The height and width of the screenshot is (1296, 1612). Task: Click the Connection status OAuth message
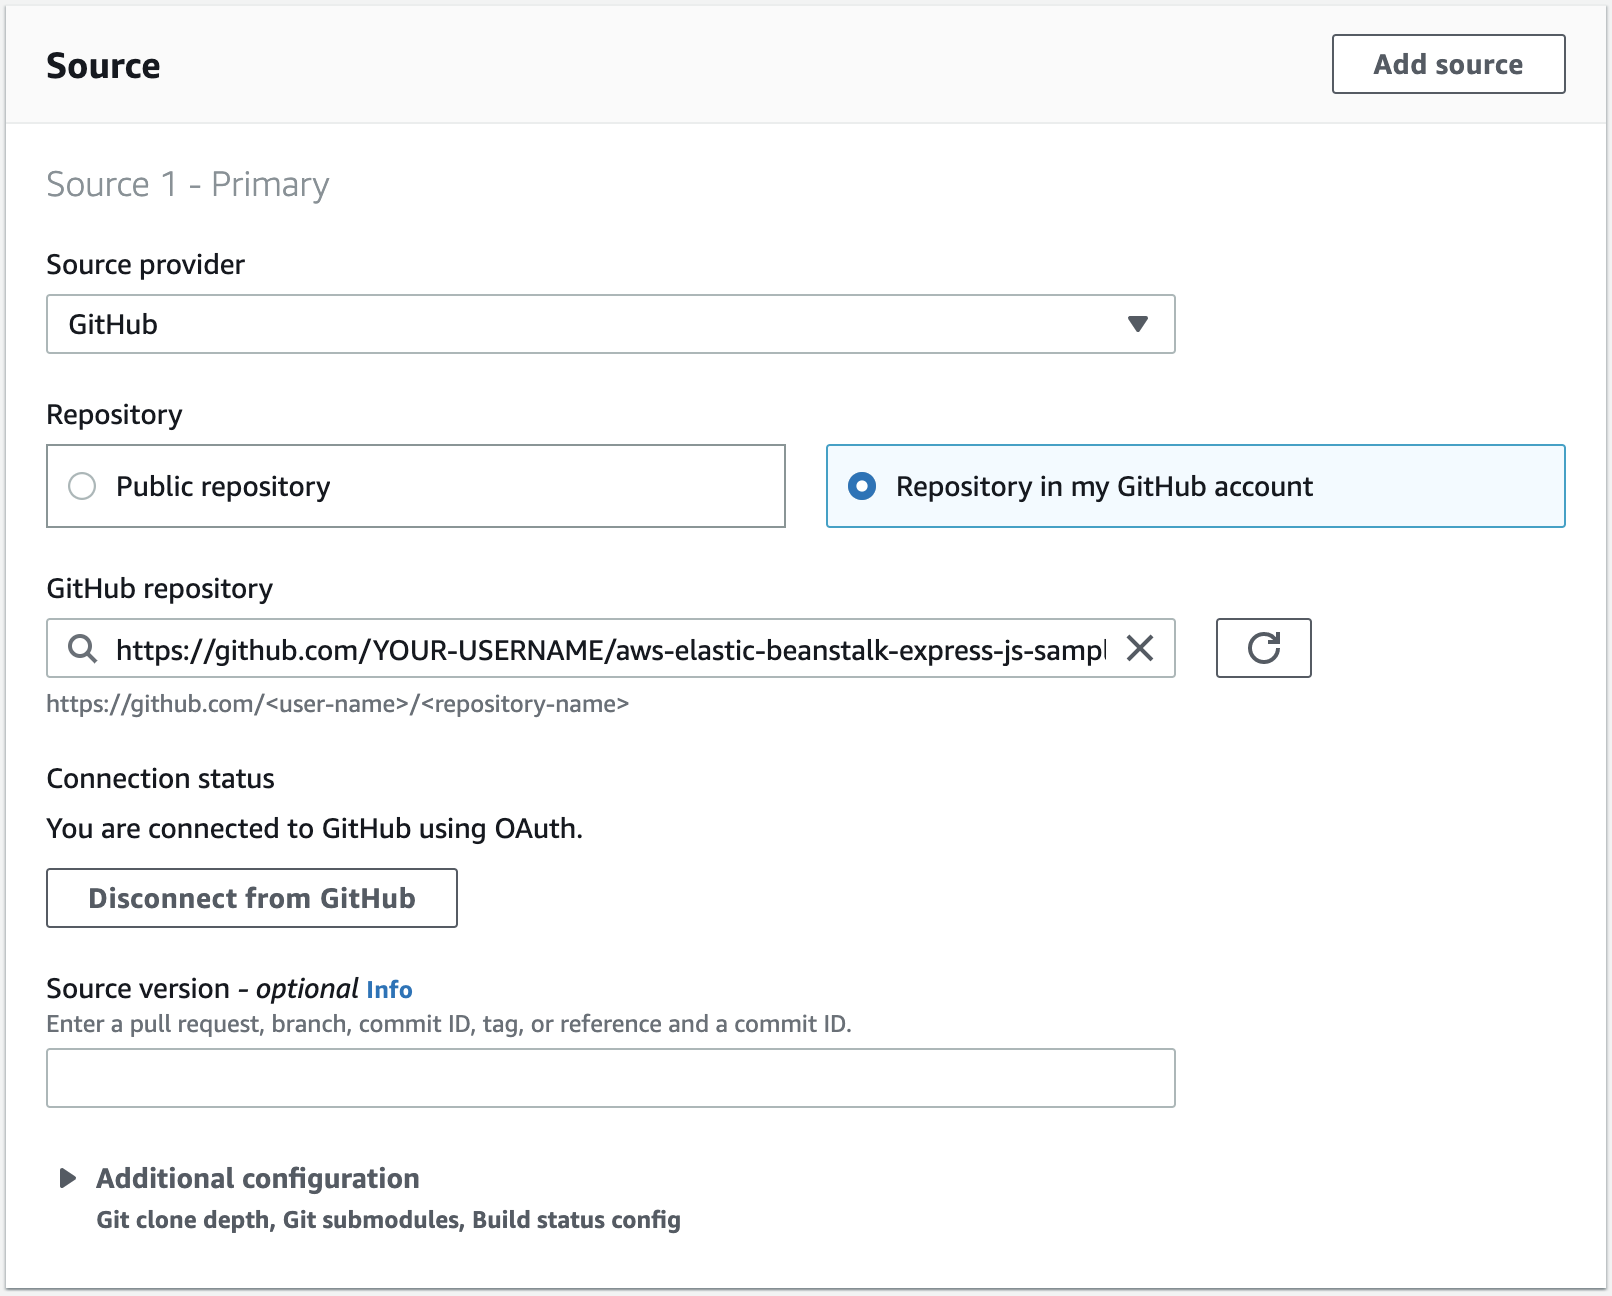[x=314, y=829]
